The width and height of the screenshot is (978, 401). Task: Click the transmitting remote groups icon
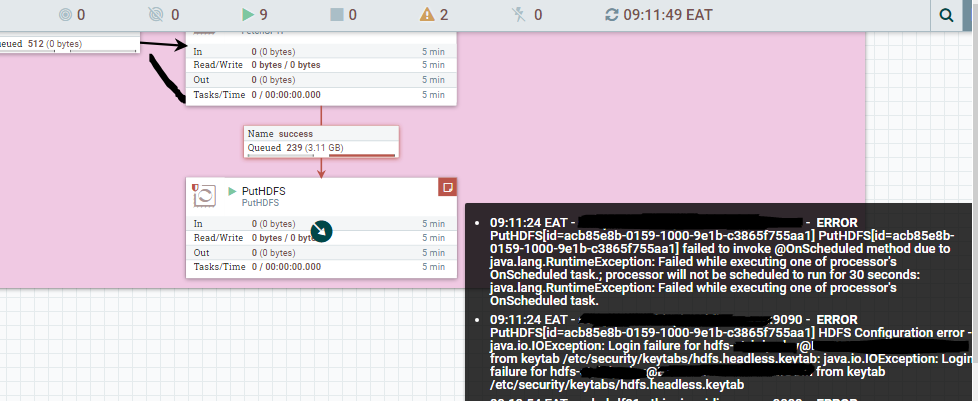(x=65, y=15)
